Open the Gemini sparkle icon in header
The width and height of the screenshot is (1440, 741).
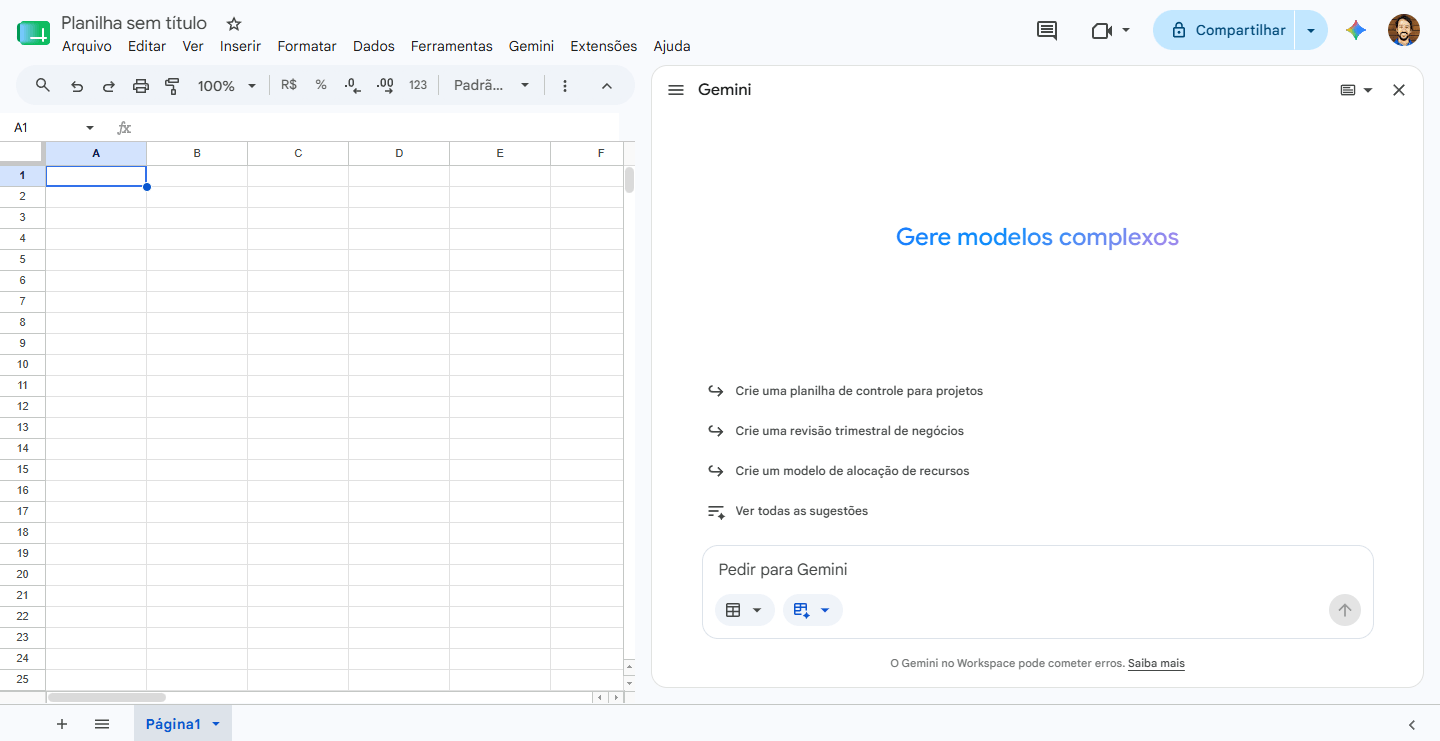pyautogui.click(x=1356, y=30)
